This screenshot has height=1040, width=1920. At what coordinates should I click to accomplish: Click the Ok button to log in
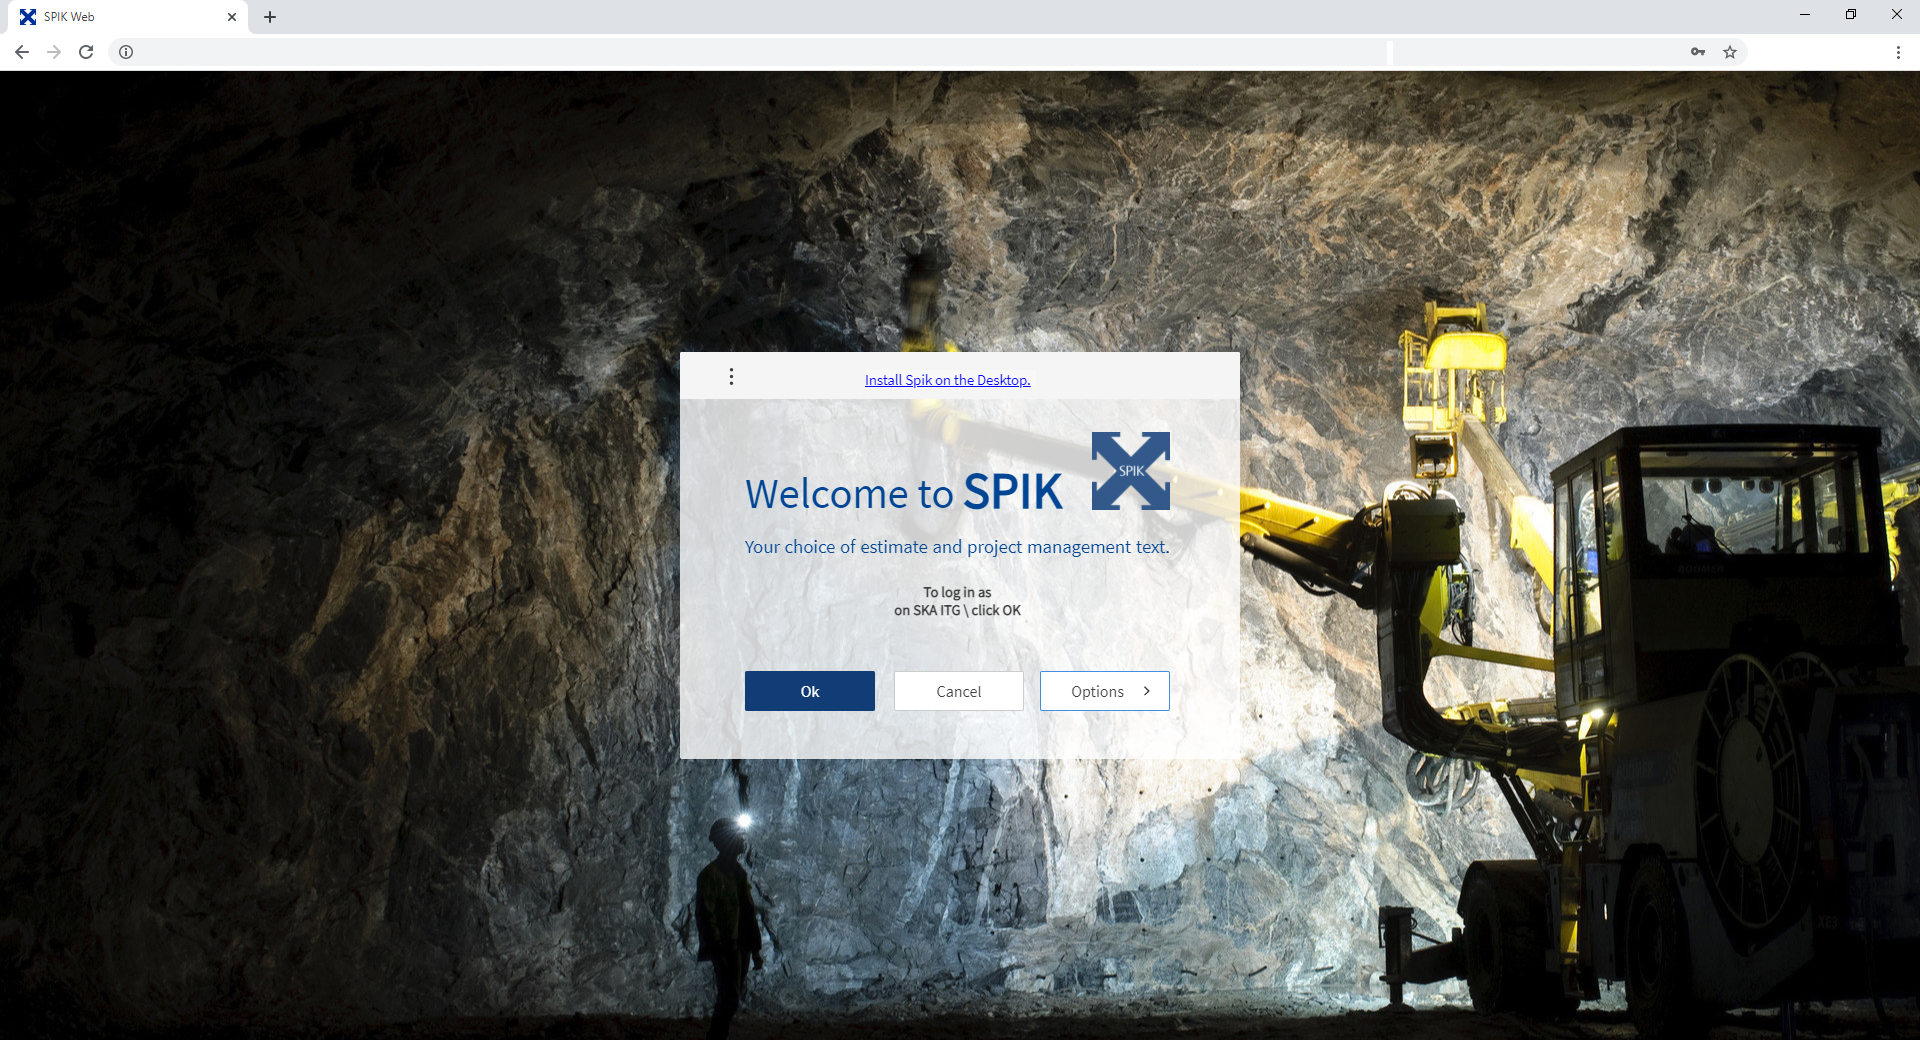click(809, 691)
